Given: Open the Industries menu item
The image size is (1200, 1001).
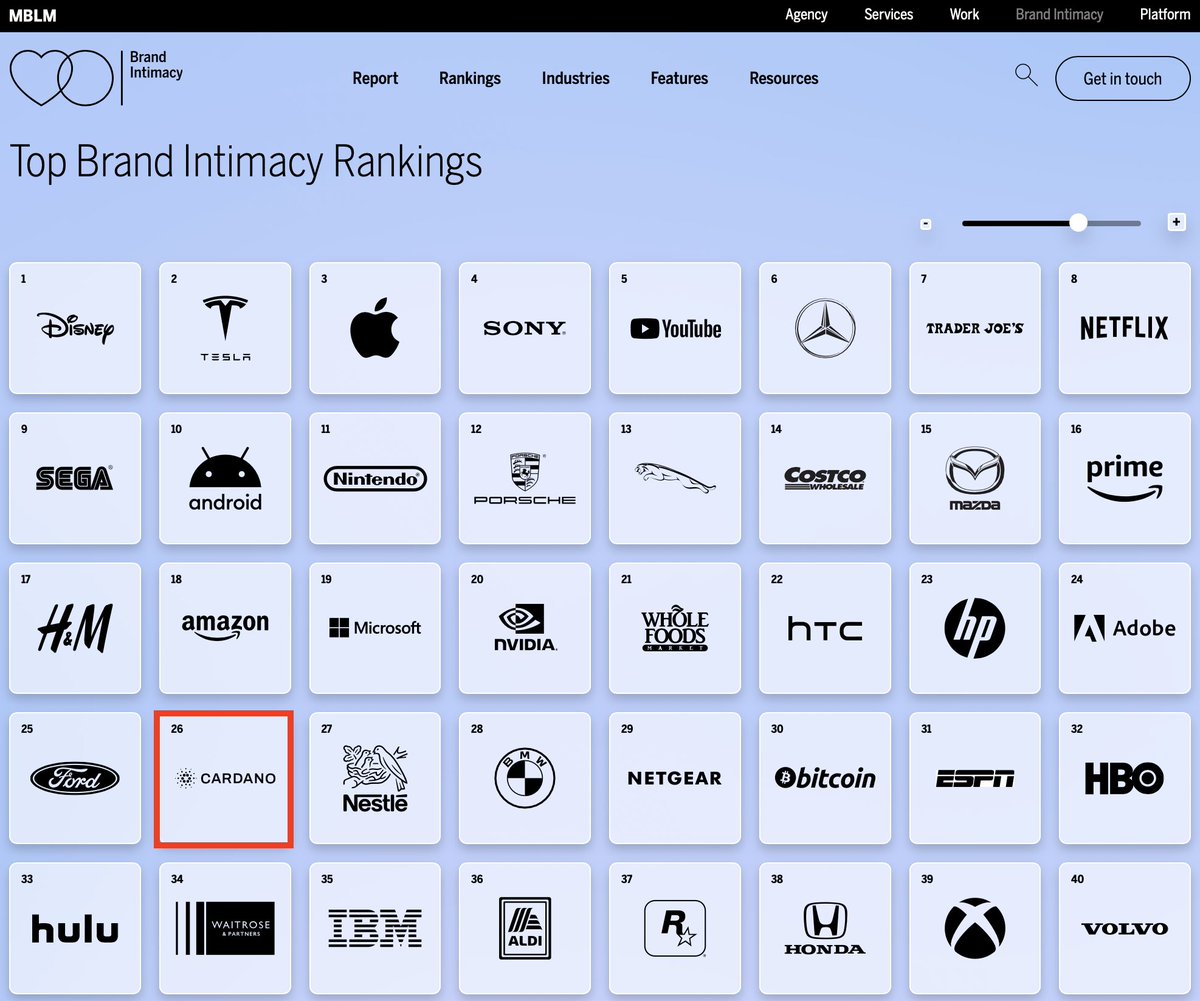Looking at the screenshot, I should coord(575,78).
